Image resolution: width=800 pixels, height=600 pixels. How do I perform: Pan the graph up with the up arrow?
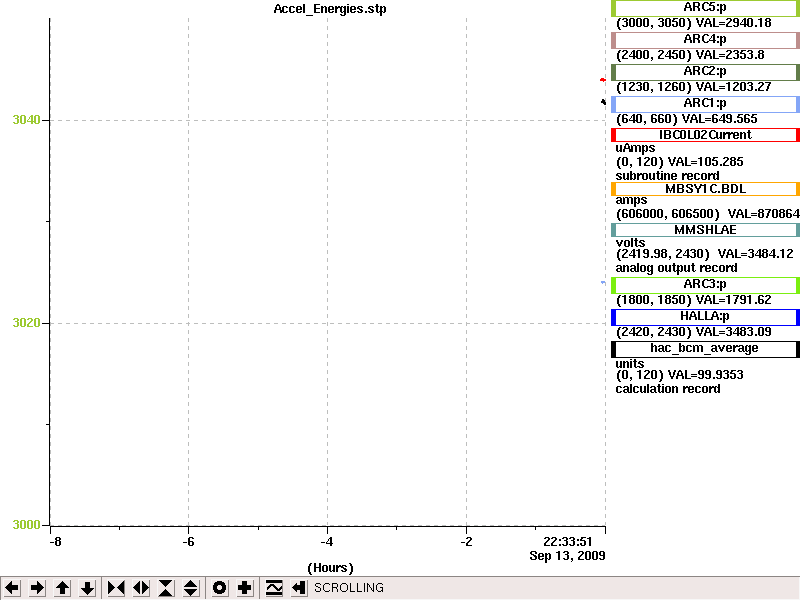tap(62, 588)
